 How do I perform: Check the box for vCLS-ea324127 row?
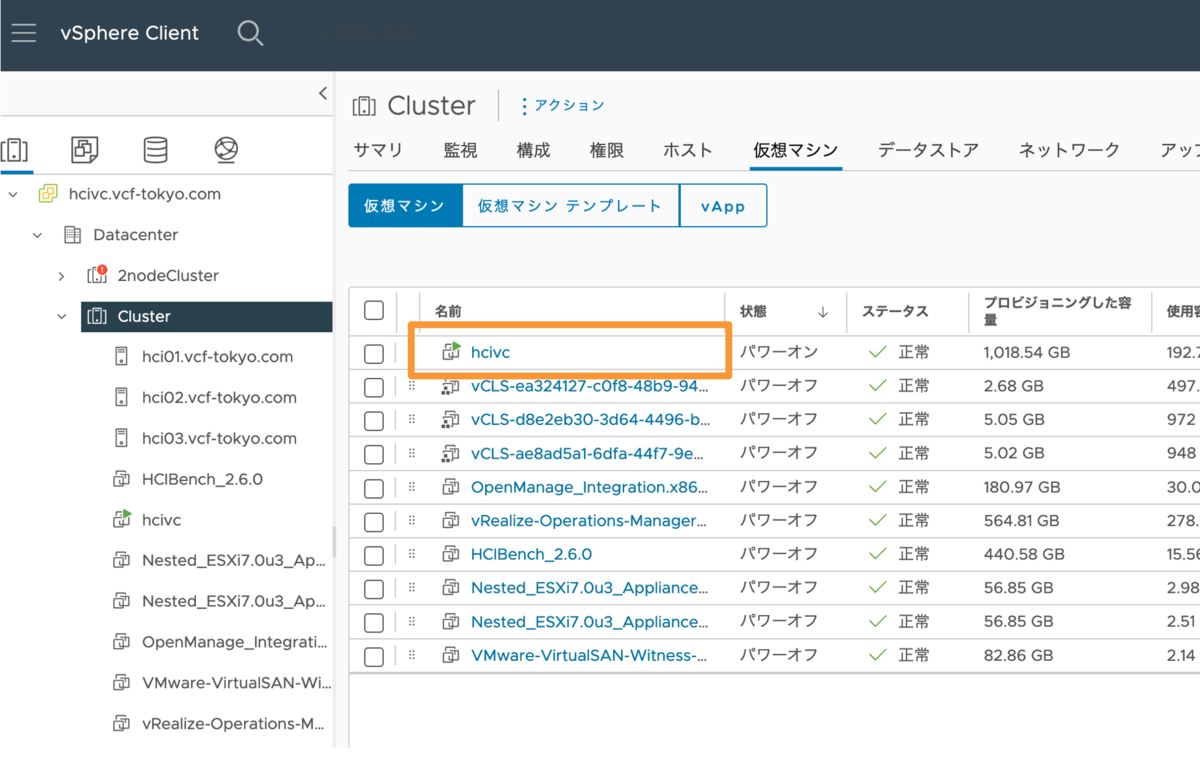pos(374,387)
